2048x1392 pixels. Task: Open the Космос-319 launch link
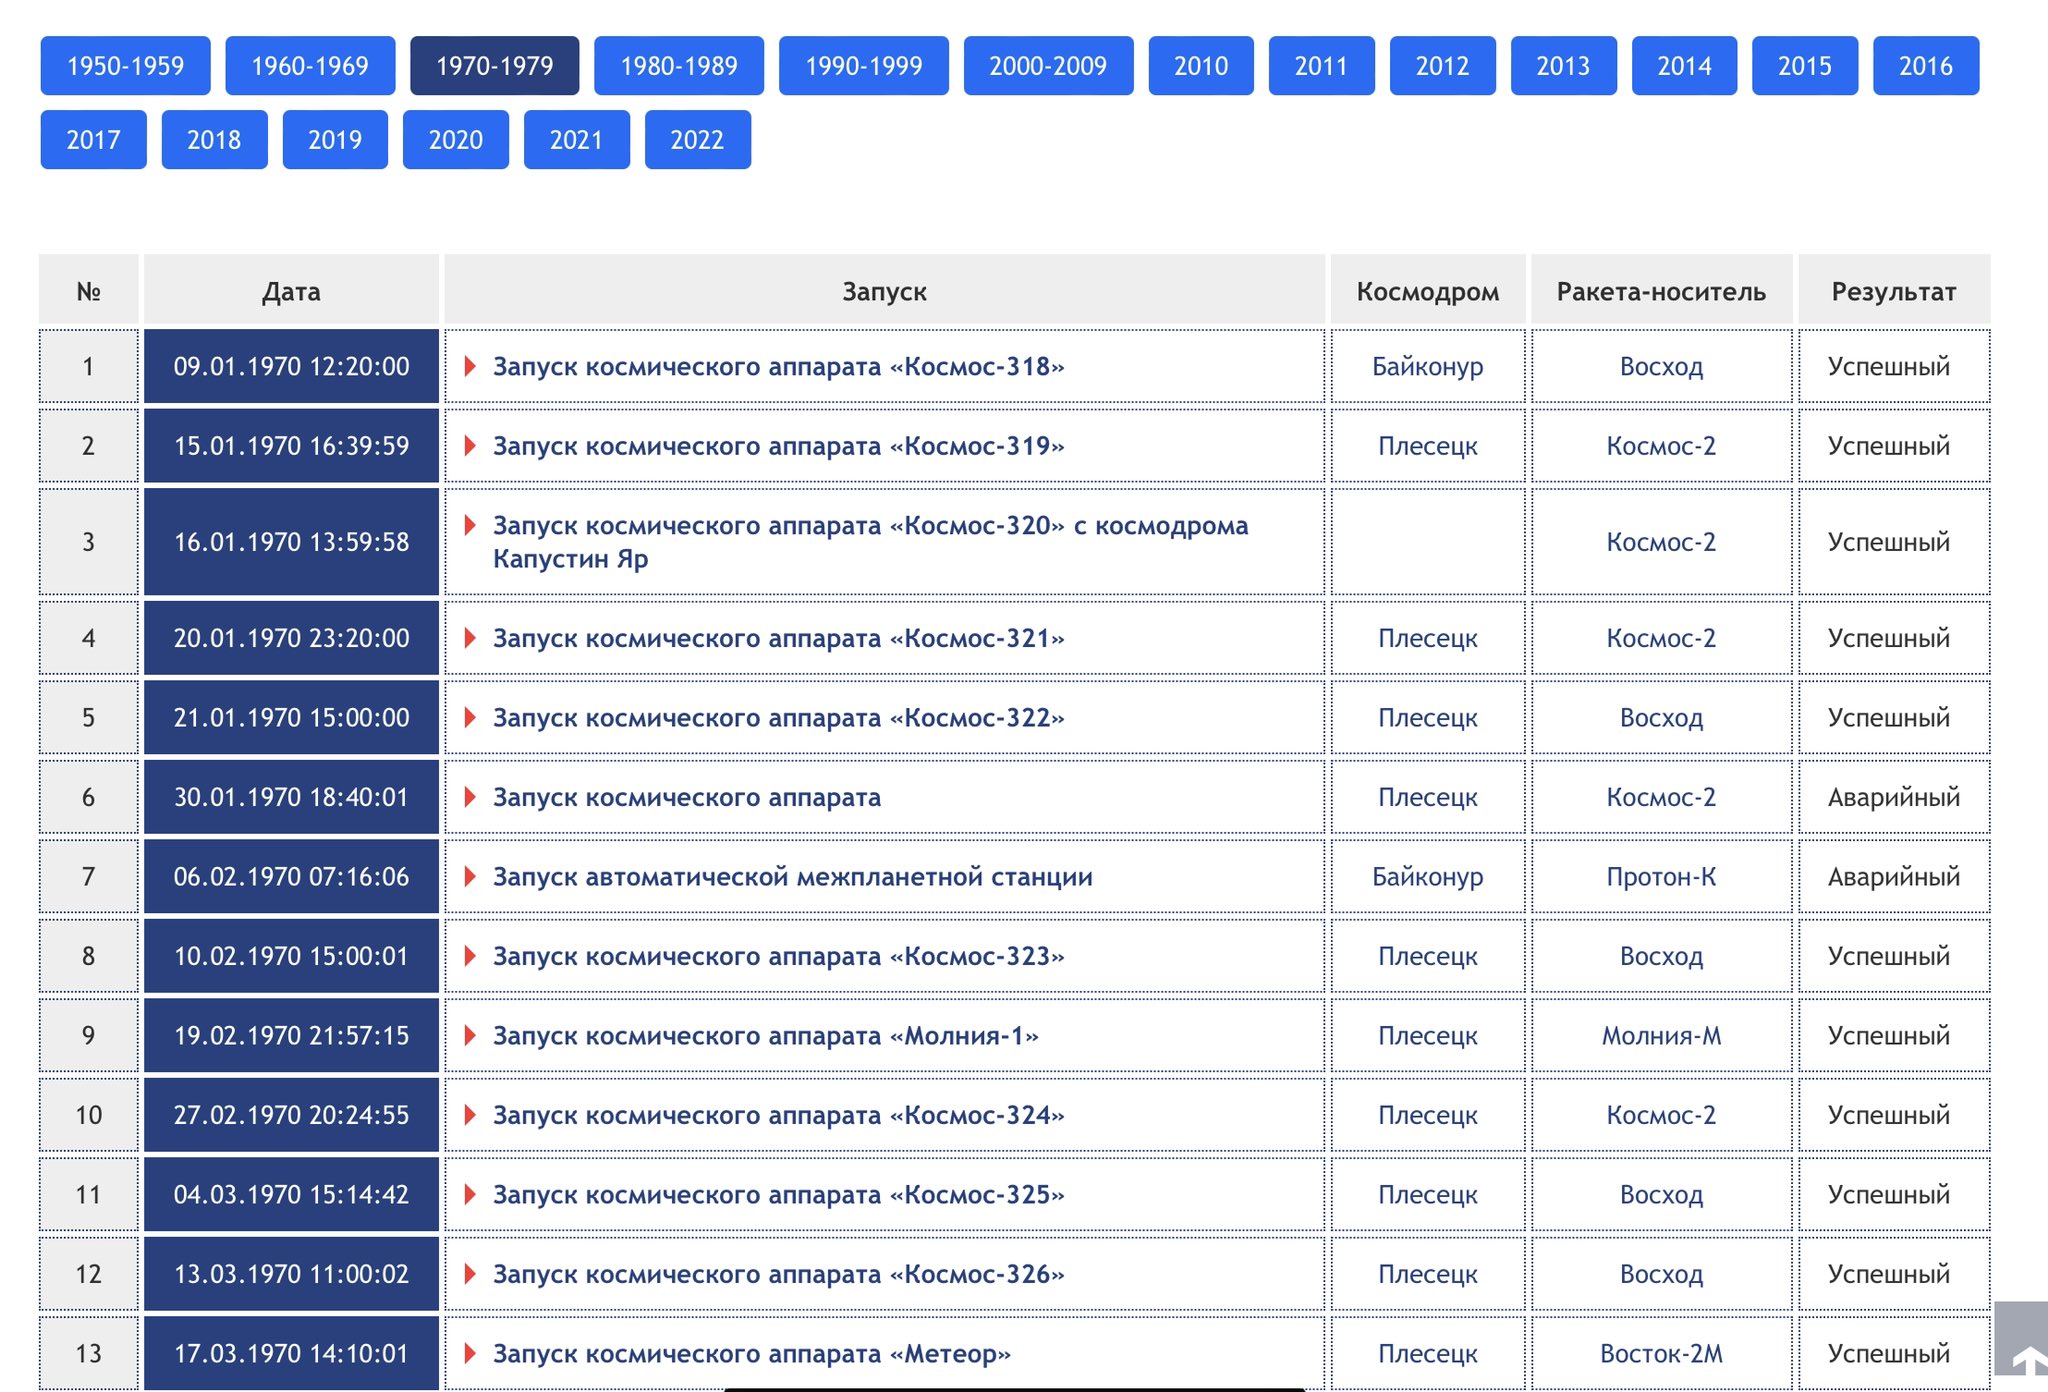pyautogui.click(x=778, y=446)
